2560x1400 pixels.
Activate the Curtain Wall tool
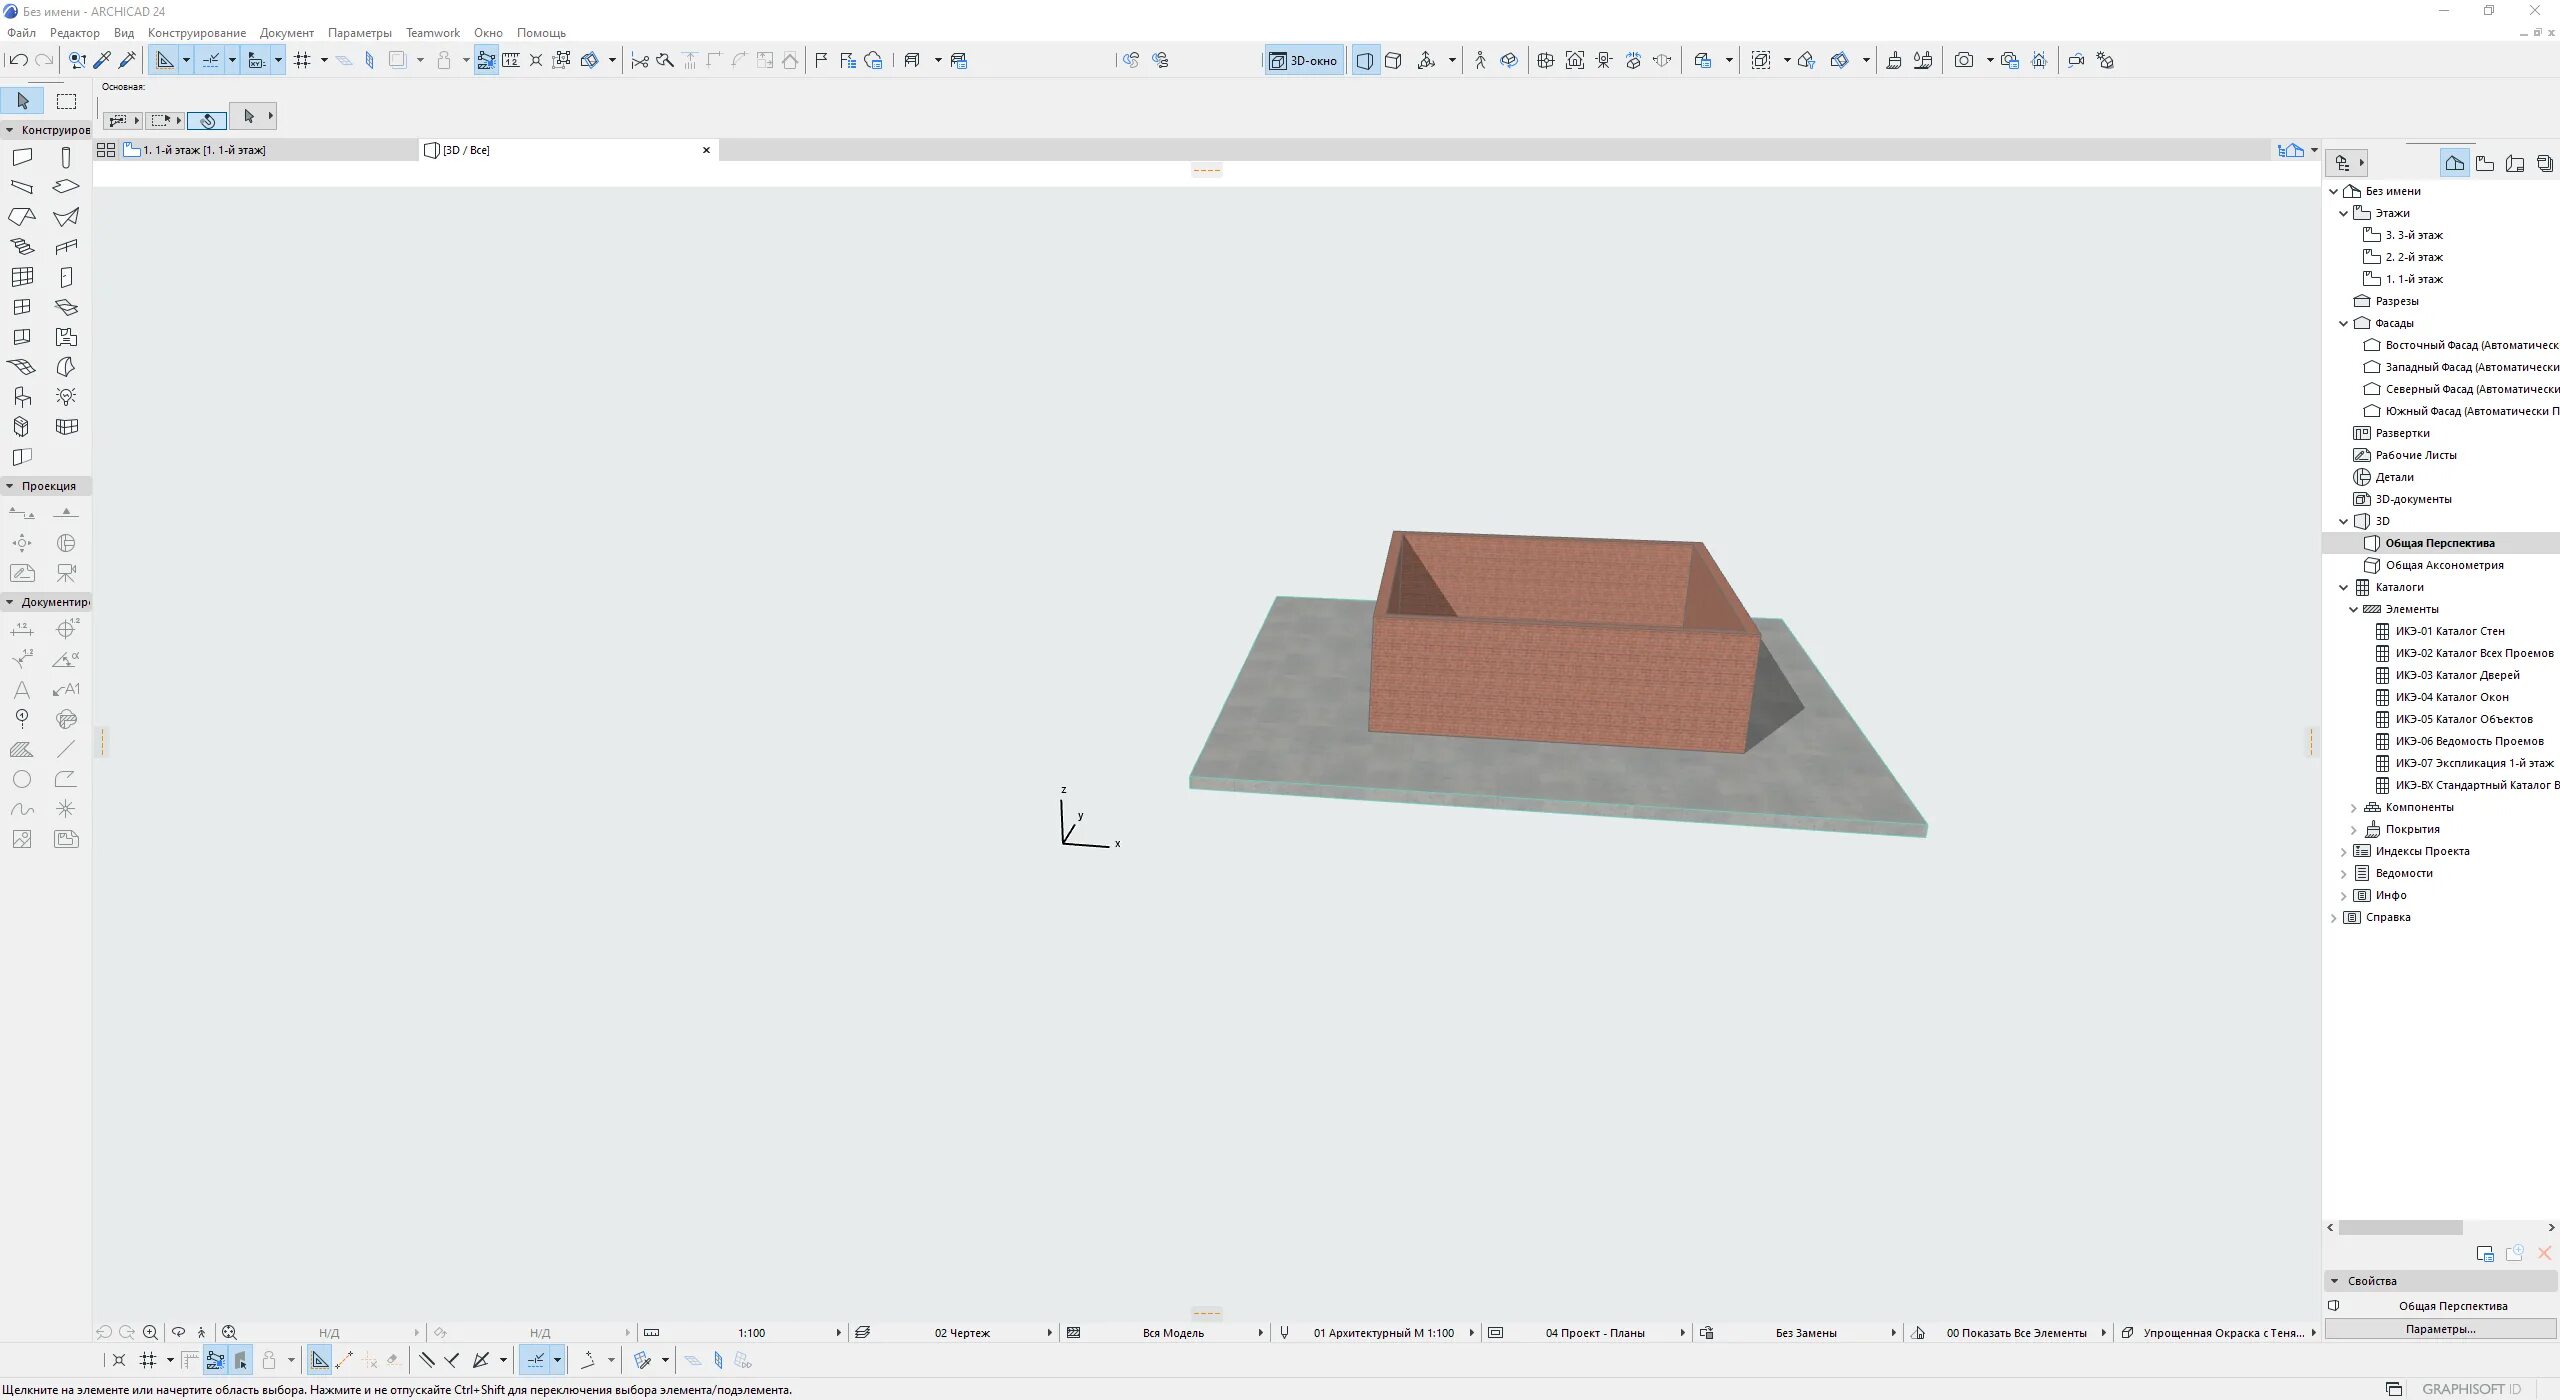(x=22, y=277)
